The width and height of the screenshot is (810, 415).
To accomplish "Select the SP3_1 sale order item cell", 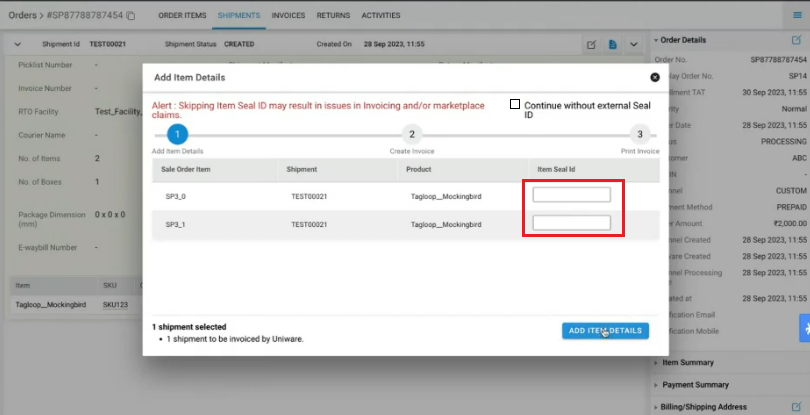I will coord(176,224).
